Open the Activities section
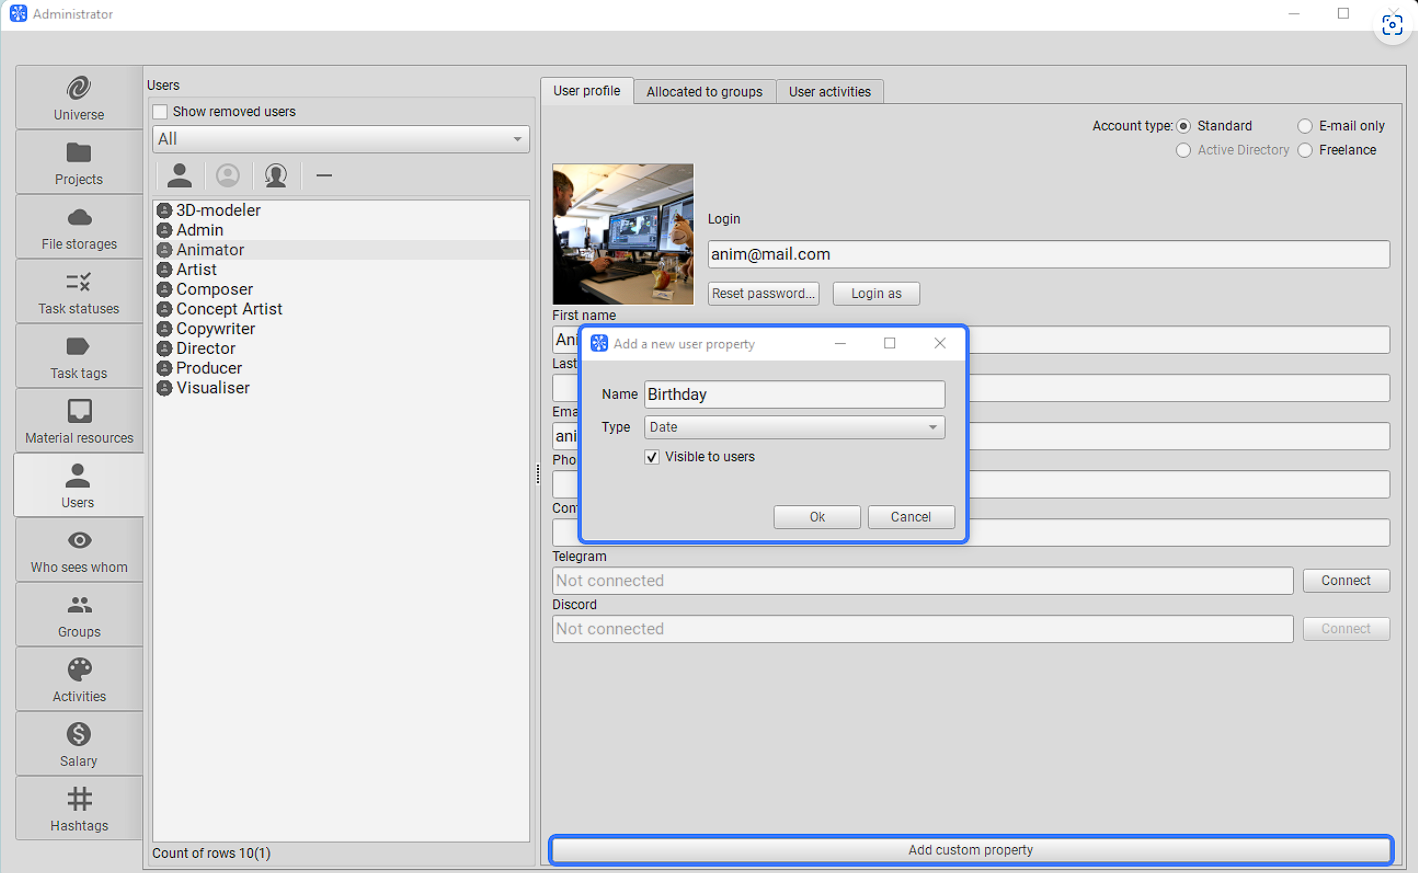 coord(79,680)
